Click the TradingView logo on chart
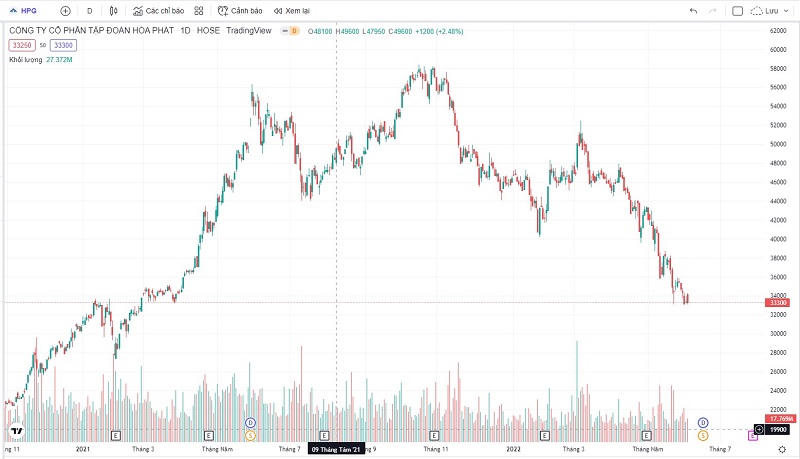 click(x=16, y=431)
